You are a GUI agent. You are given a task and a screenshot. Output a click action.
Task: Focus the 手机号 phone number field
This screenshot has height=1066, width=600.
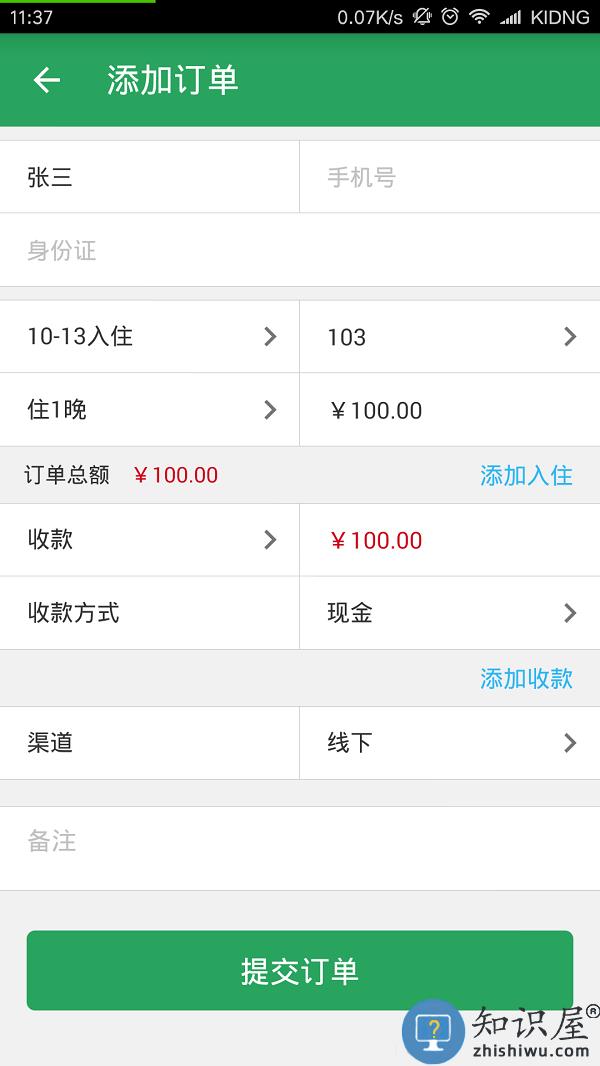(x=450, y=178)
